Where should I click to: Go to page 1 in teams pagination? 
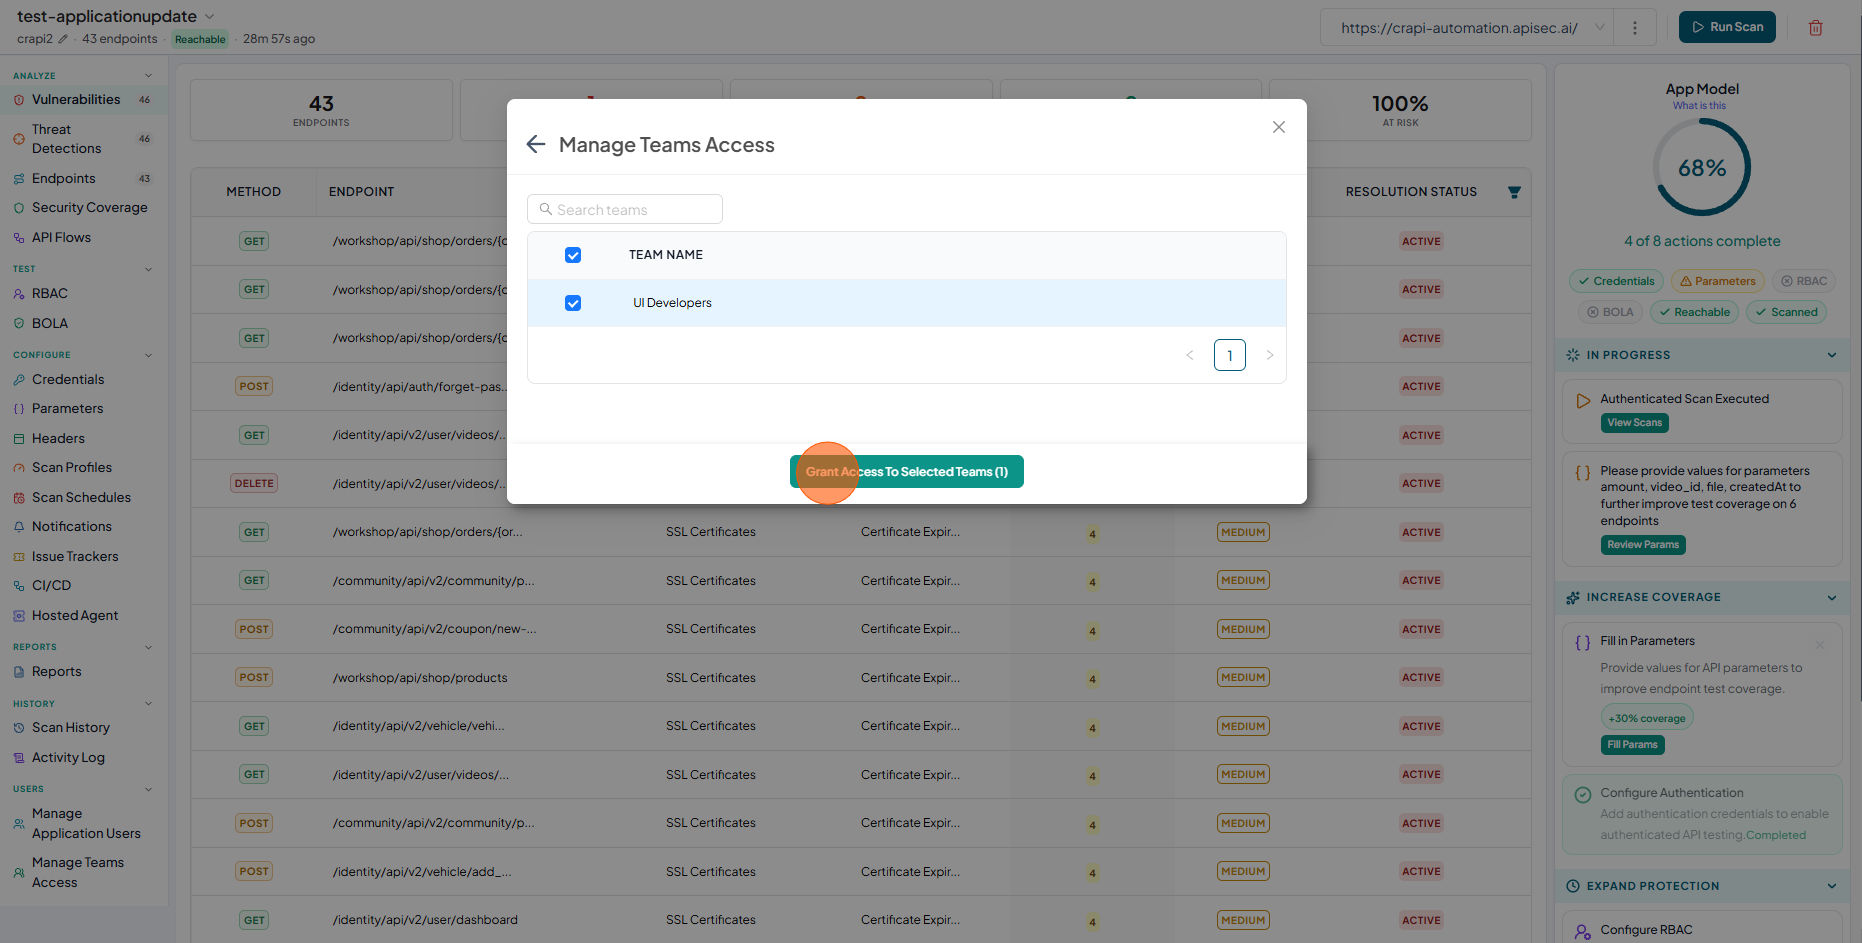(x=1229, y=355)
